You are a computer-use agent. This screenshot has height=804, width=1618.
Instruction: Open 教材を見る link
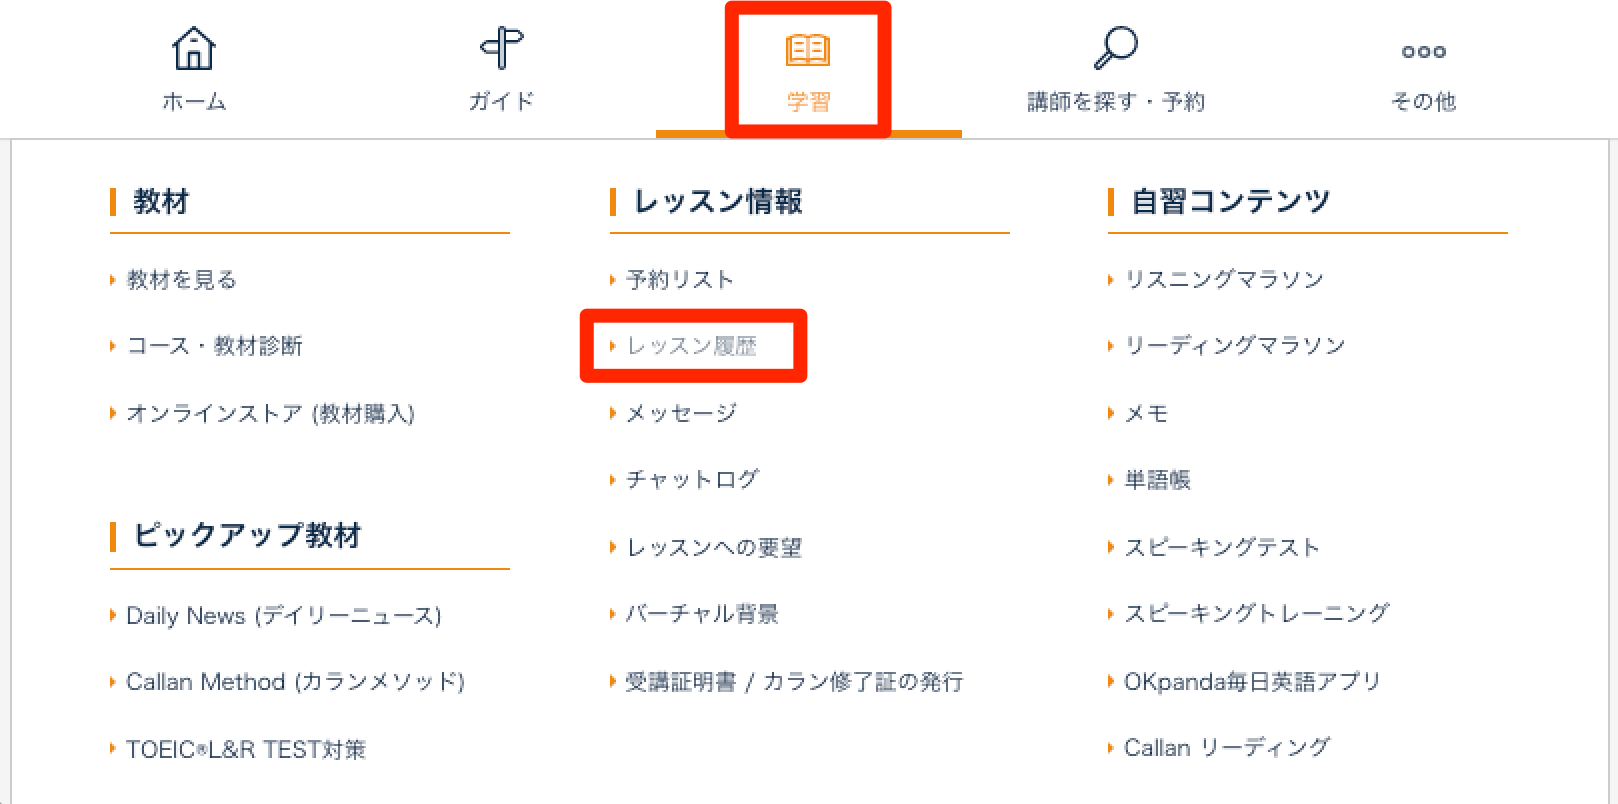click(x=182, y=280)
